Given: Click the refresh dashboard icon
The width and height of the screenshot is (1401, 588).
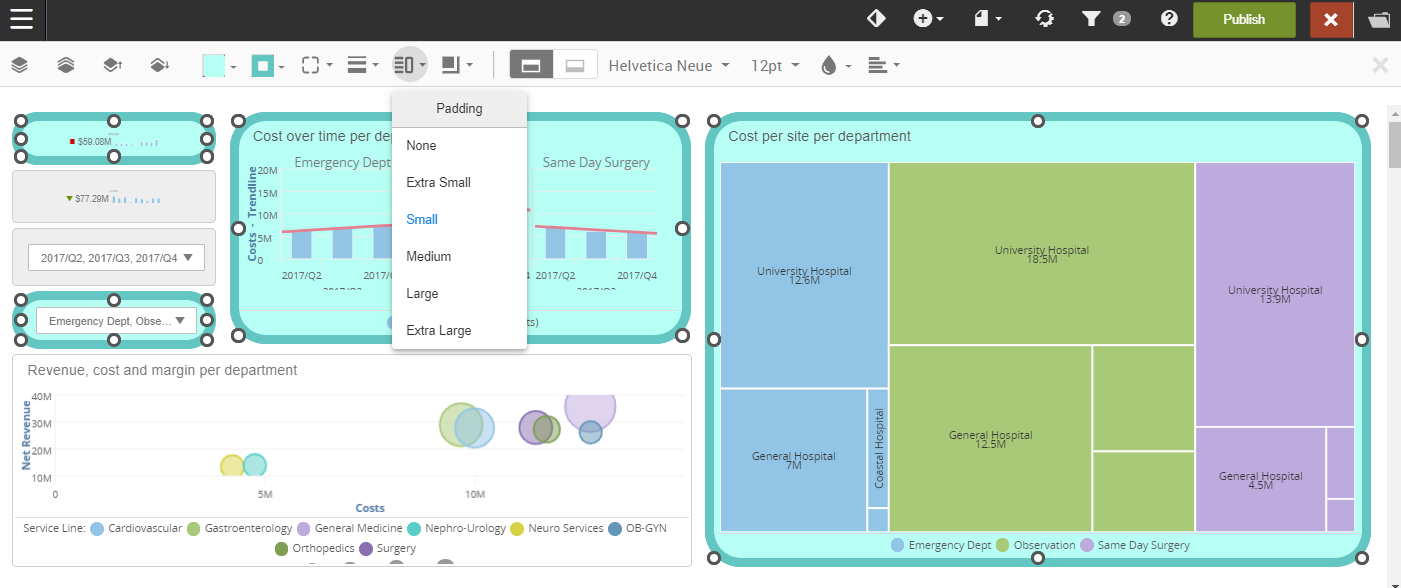Looking at the screenshot, I should (1044, 19).
